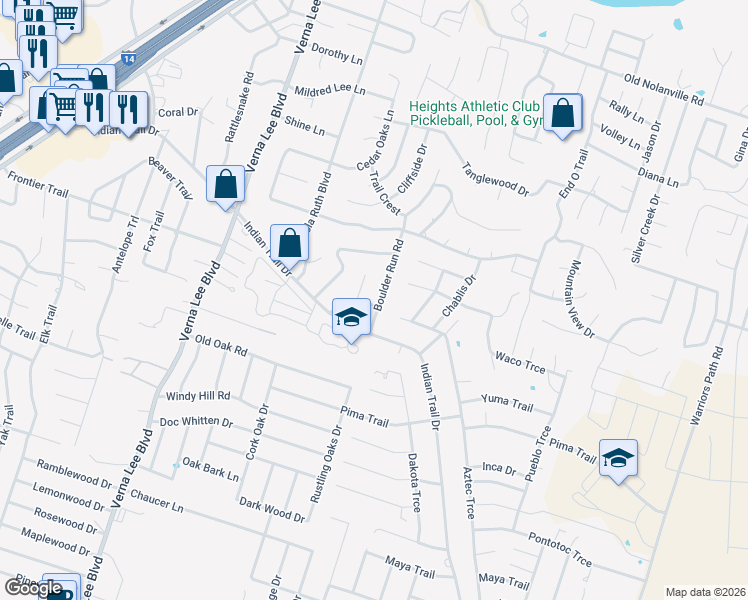Click the Dorothy Ln label

(337, 53)
